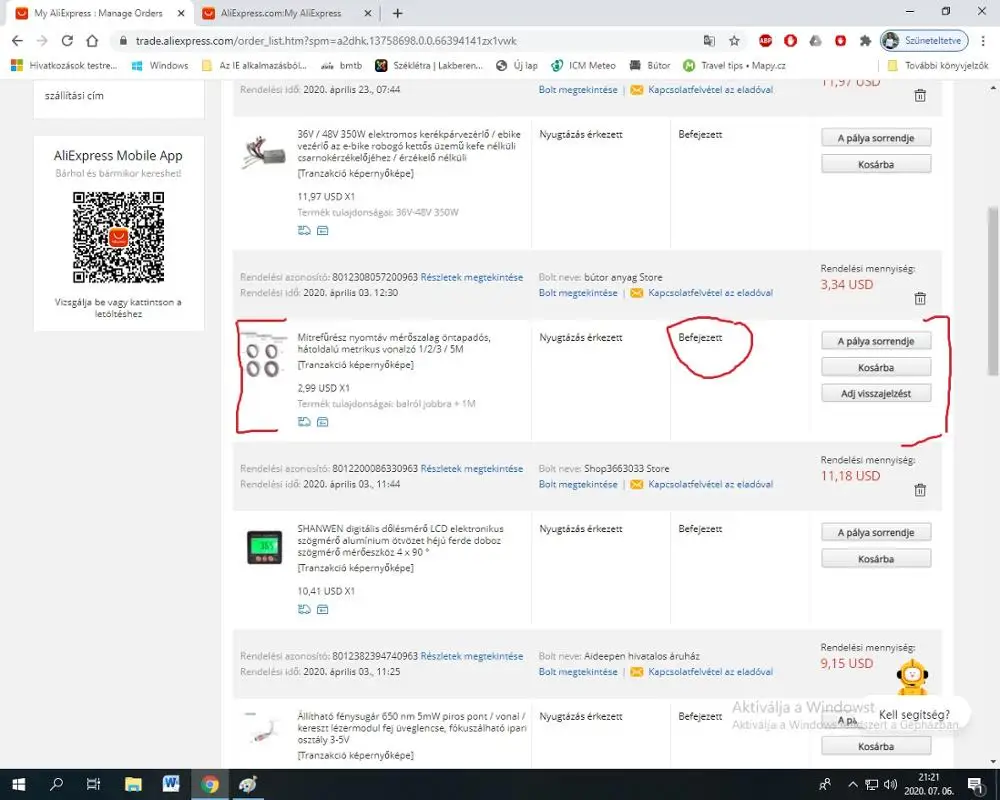This screenshot has height=800, width=1000.
Task: Open Részletek megtekintése for order 8012200086330963
Action: [471, 469]
